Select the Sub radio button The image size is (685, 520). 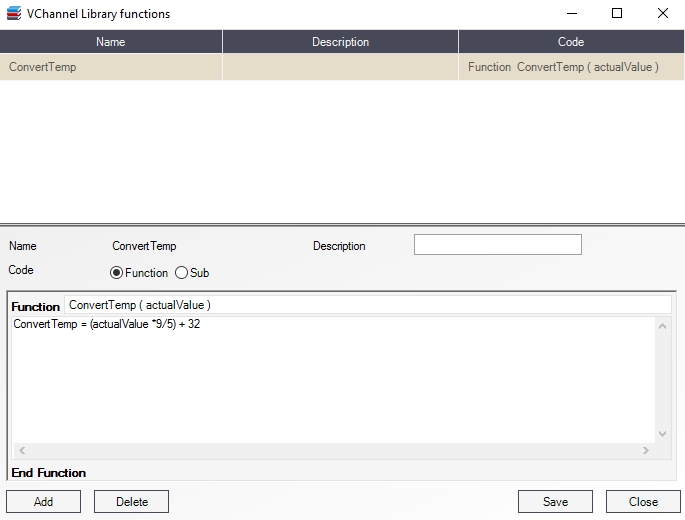[182, 273]
